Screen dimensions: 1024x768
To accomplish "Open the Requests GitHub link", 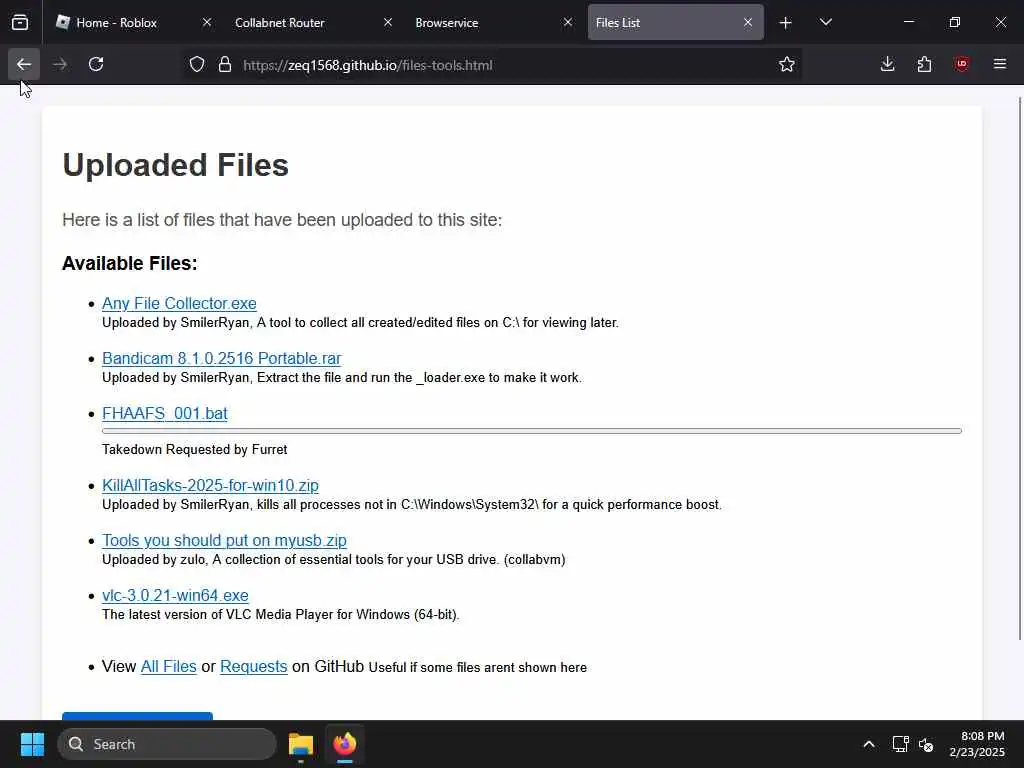I will 253,666.
